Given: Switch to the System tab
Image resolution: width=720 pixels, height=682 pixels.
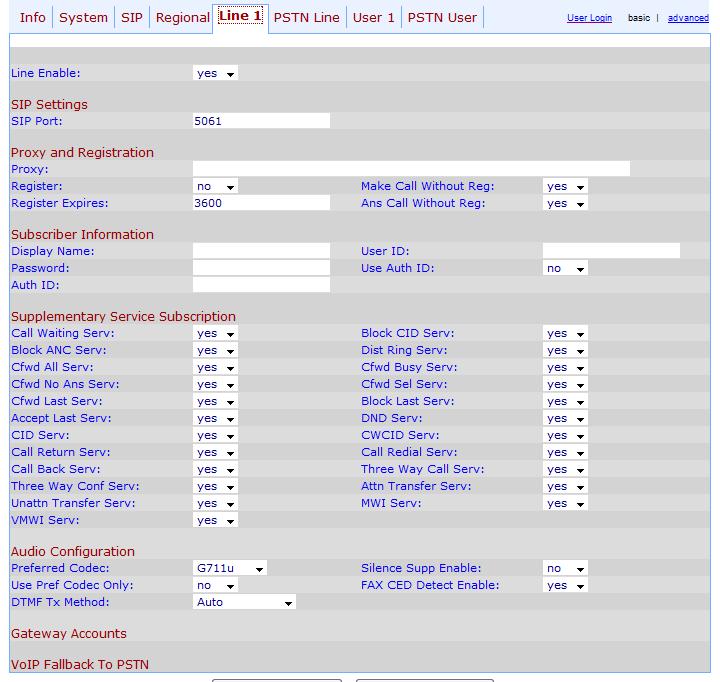Looking at the screenshot, I should [83, 17].
